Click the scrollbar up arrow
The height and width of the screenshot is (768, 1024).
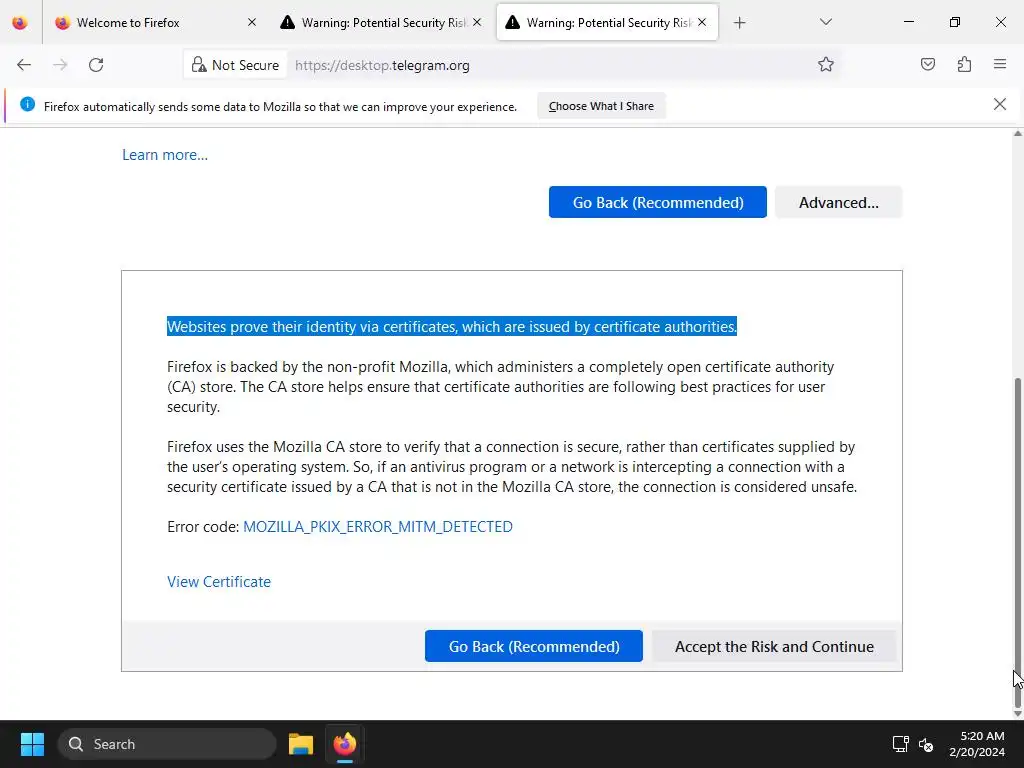click(x=1017, y=133)
